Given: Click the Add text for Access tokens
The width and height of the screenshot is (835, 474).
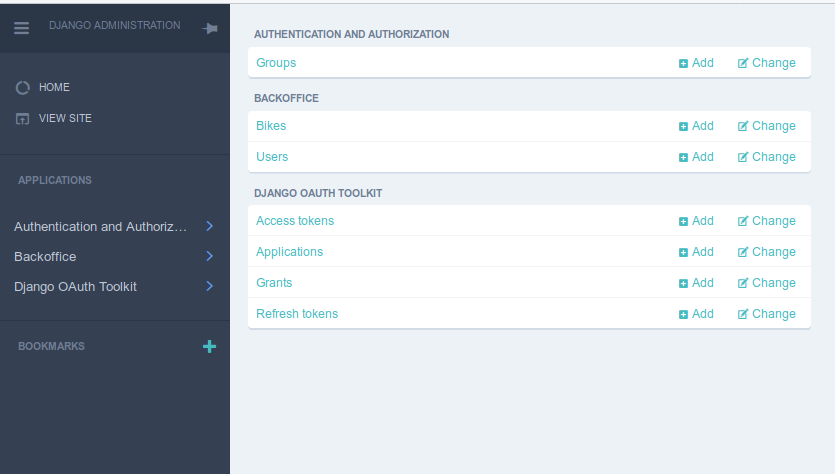Looking at the screenshot, I should [x=703, y=220].
